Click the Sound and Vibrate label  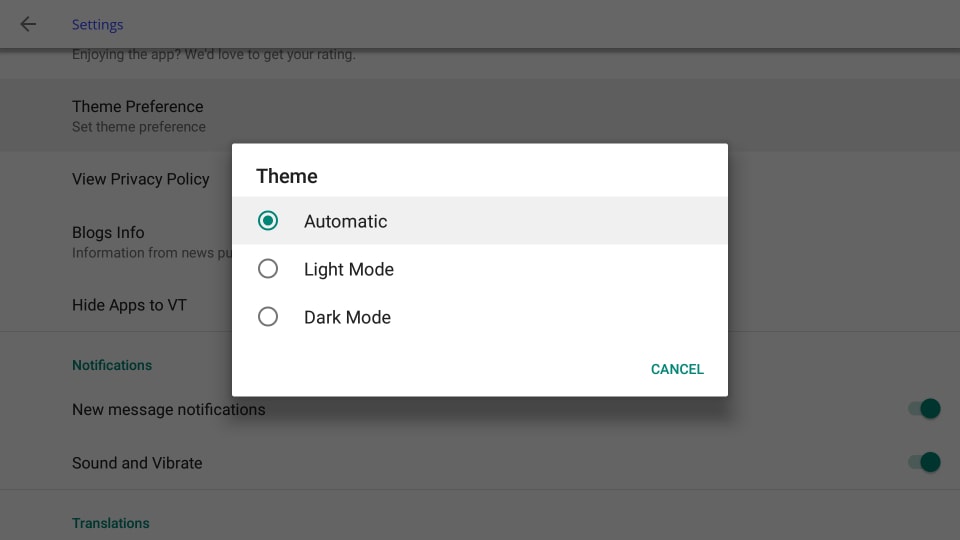click(x=137, y=463)
